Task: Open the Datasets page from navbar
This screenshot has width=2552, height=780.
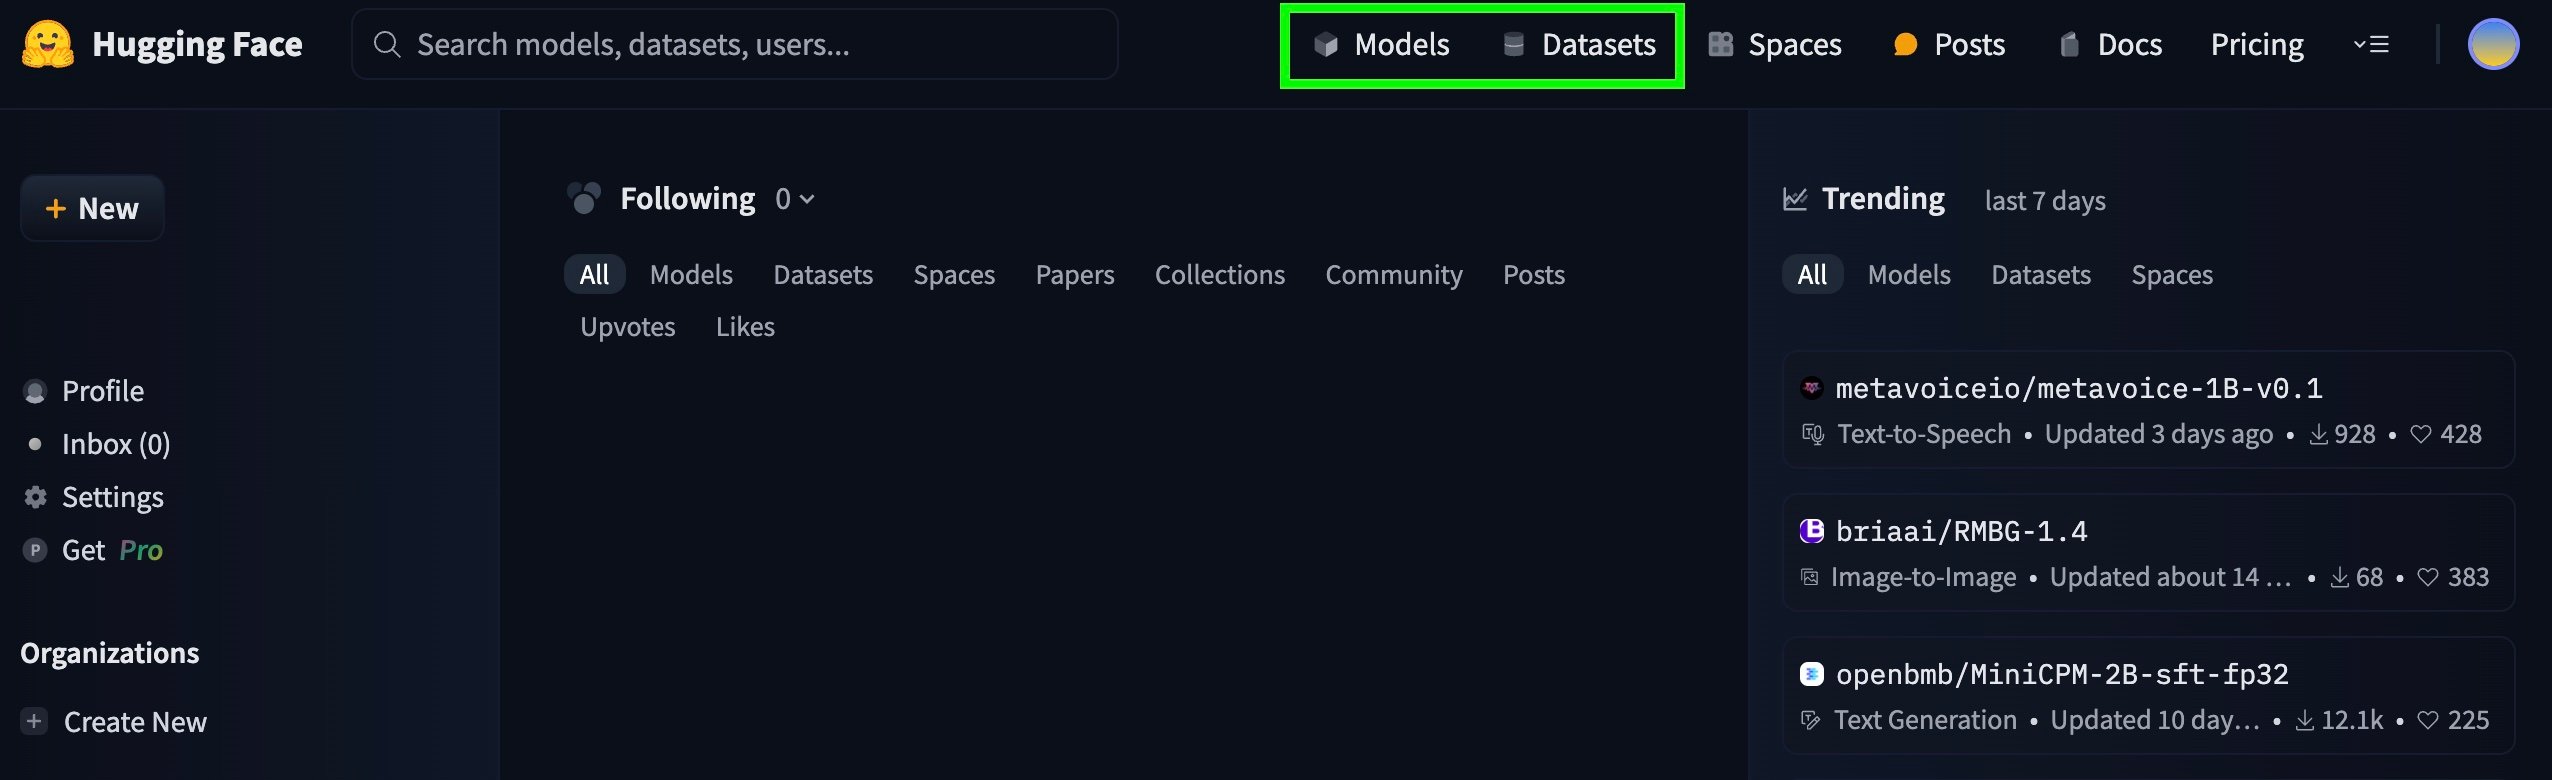Action: coord(1579,45)
